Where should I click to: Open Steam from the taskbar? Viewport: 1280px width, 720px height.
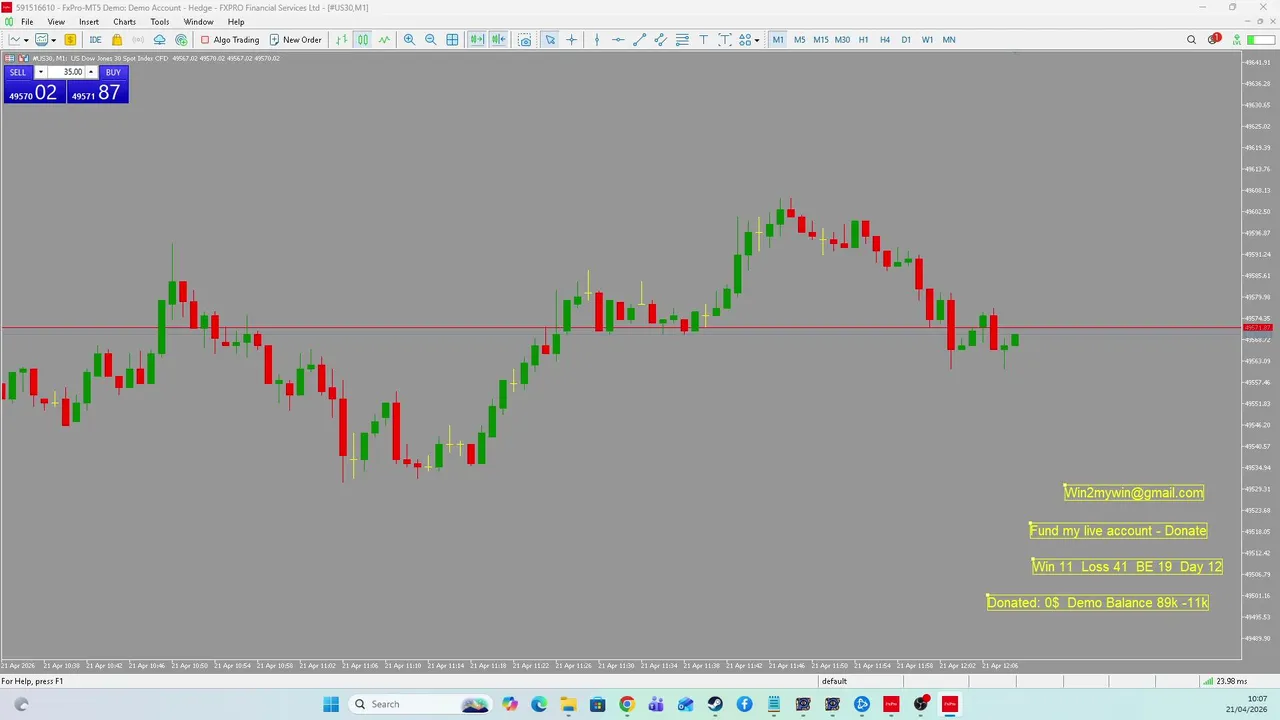715,704
